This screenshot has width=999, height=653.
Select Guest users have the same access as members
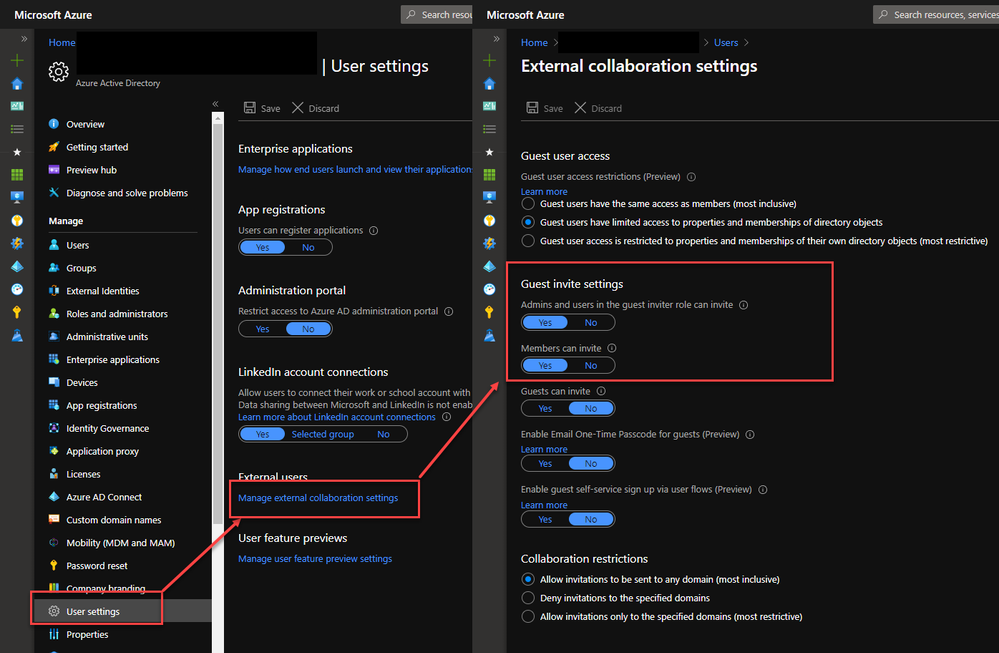[x=528, y=204]
